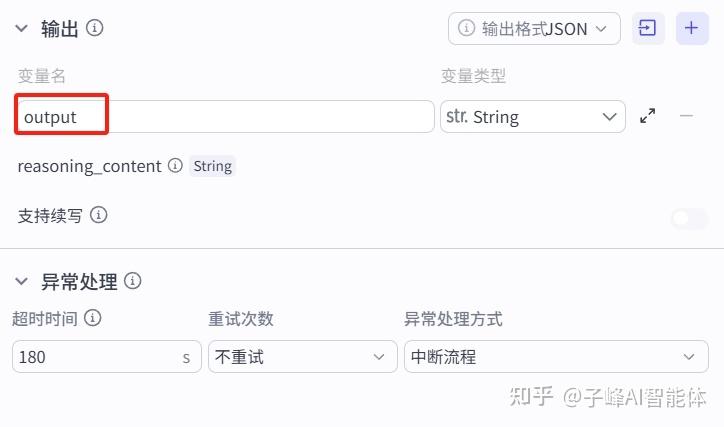Screen dimensions: 724x427
Task: Open the 输出格式JSON dropdown
Action: click(x=534, y=29)
